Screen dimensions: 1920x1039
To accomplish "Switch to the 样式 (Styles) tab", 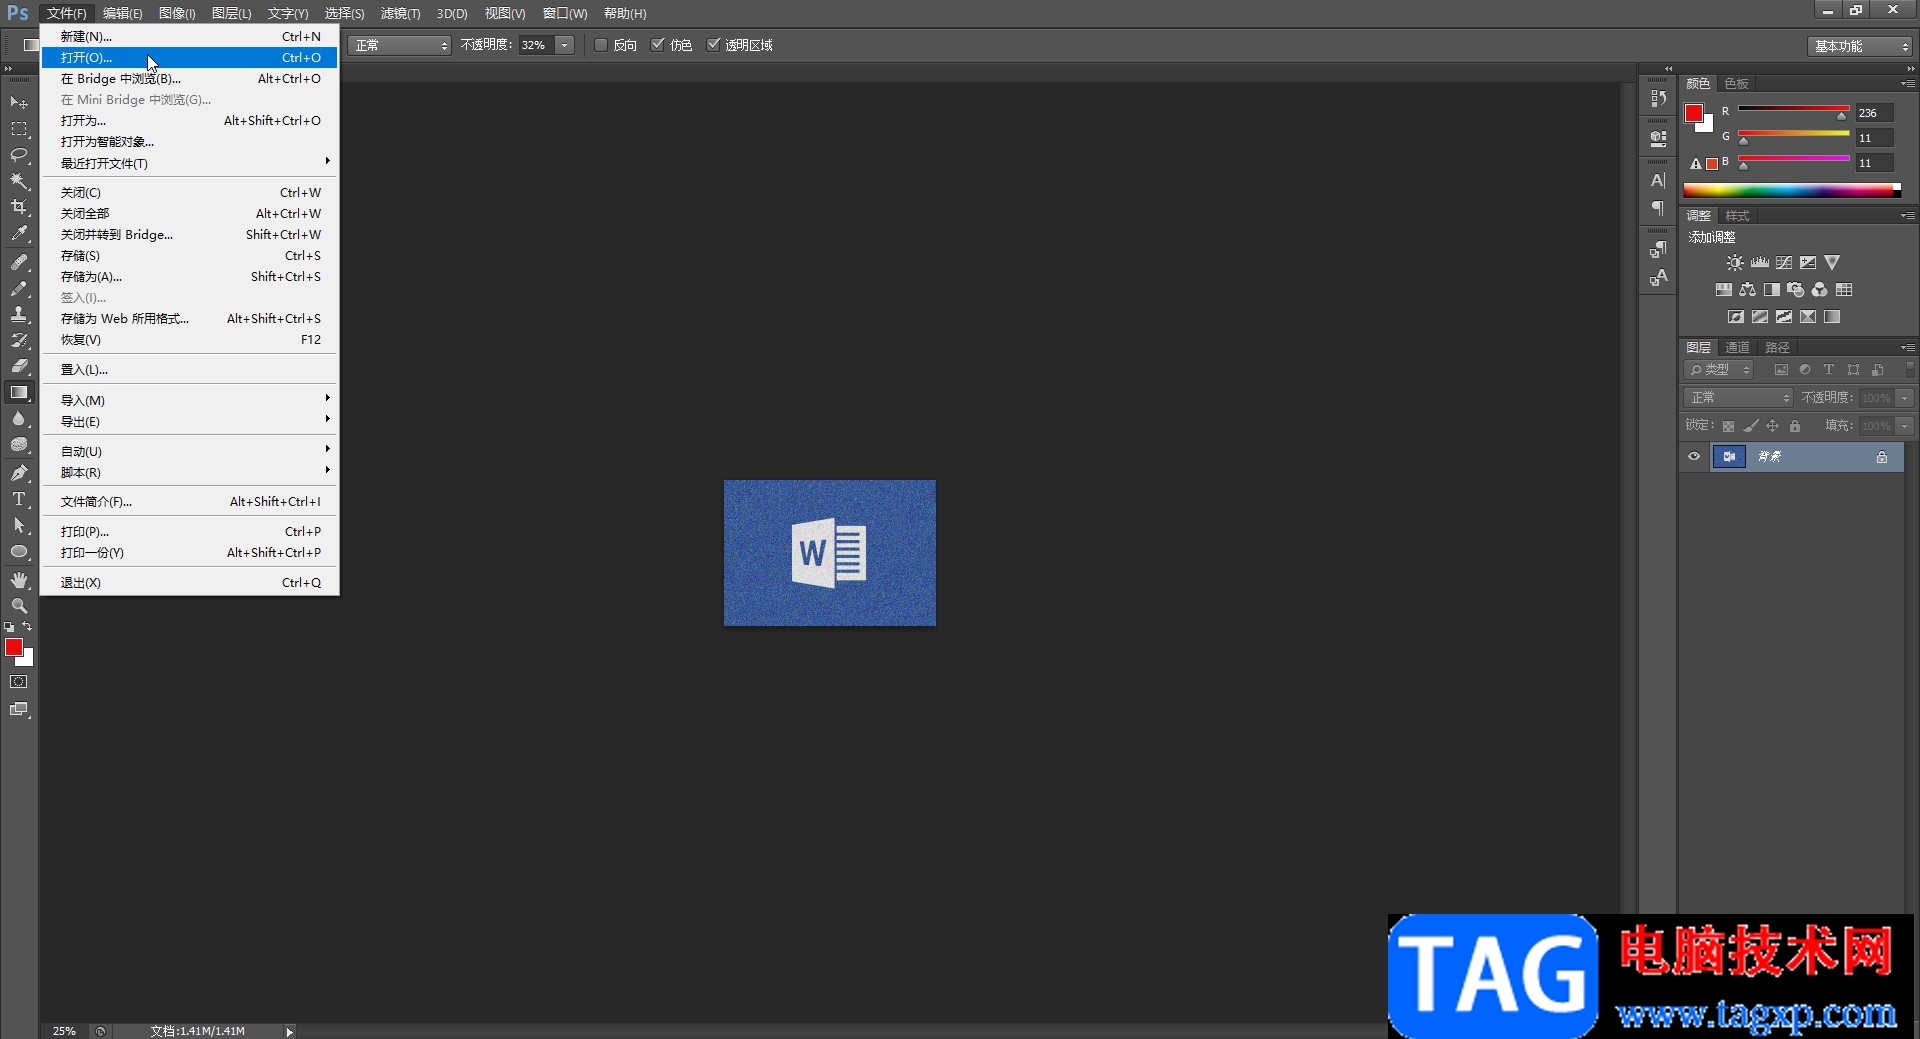I will 1738,216.
